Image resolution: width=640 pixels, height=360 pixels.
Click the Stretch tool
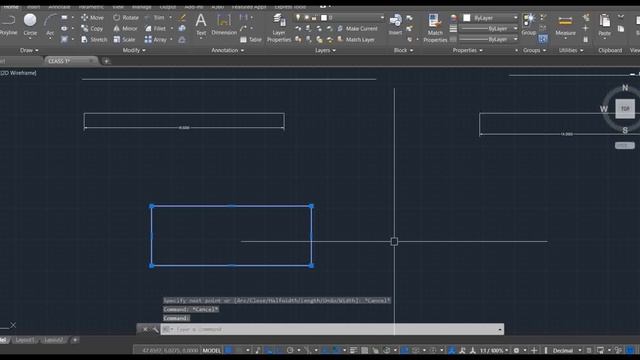pos(94,40)
